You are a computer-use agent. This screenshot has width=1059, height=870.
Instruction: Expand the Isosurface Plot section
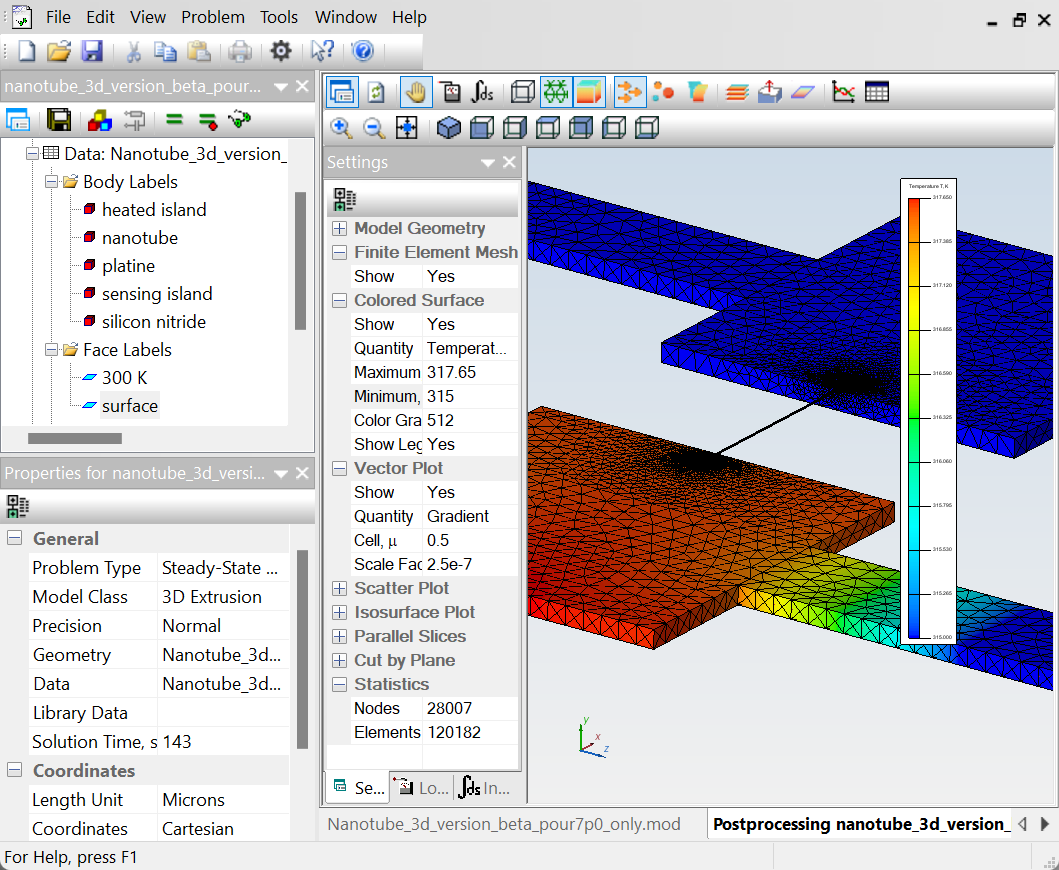coord(339,613)
